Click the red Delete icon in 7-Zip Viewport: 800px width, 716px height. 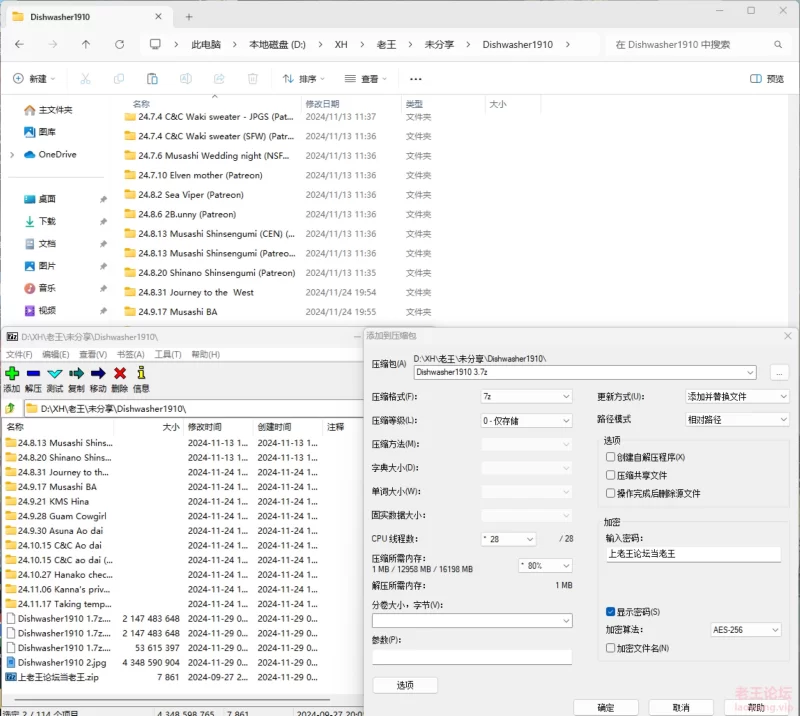pos(120,373)
